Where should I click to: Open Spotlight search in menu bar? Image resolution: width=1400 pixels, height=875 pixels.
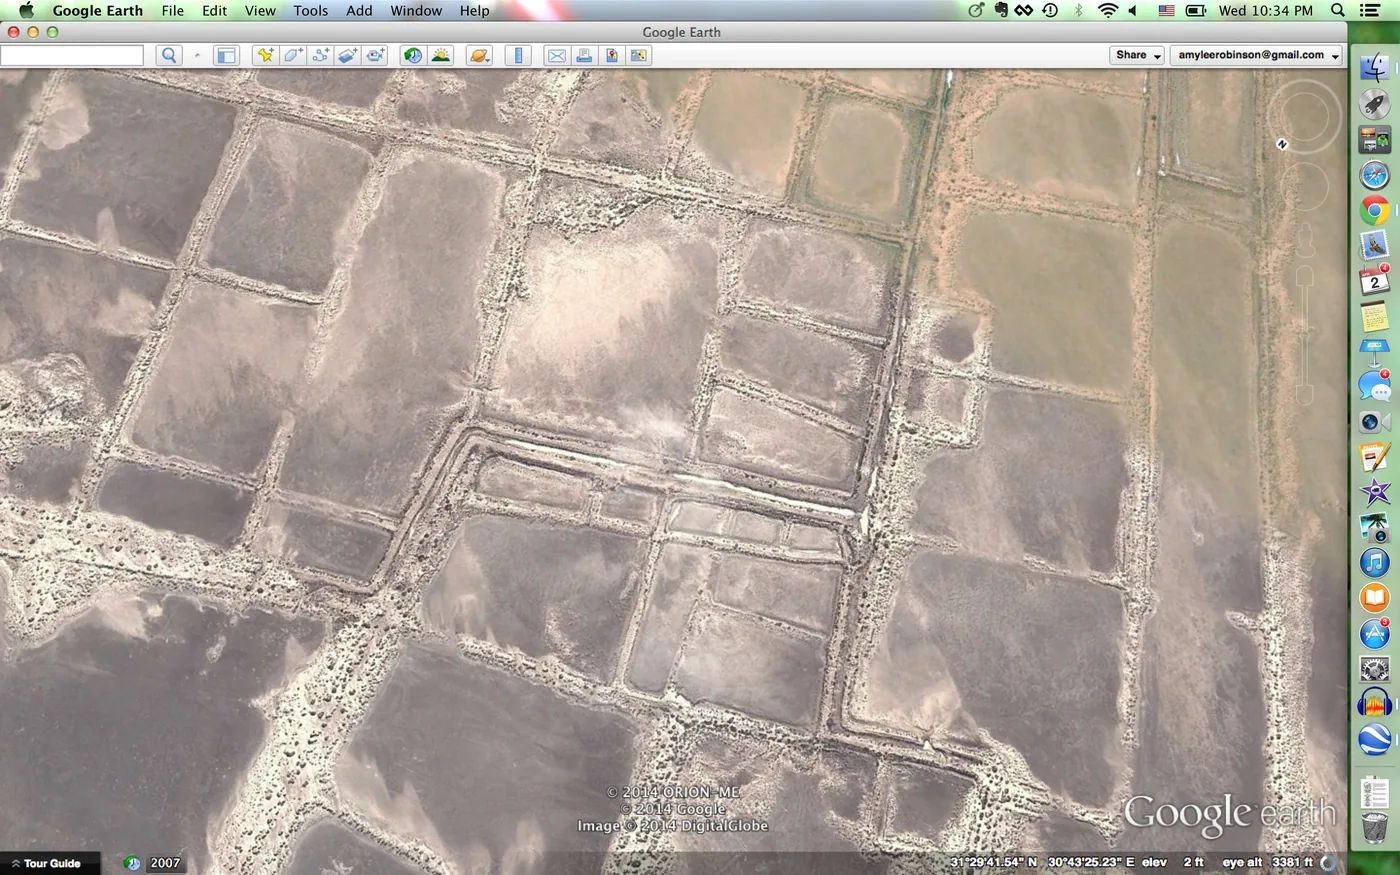1338,11
